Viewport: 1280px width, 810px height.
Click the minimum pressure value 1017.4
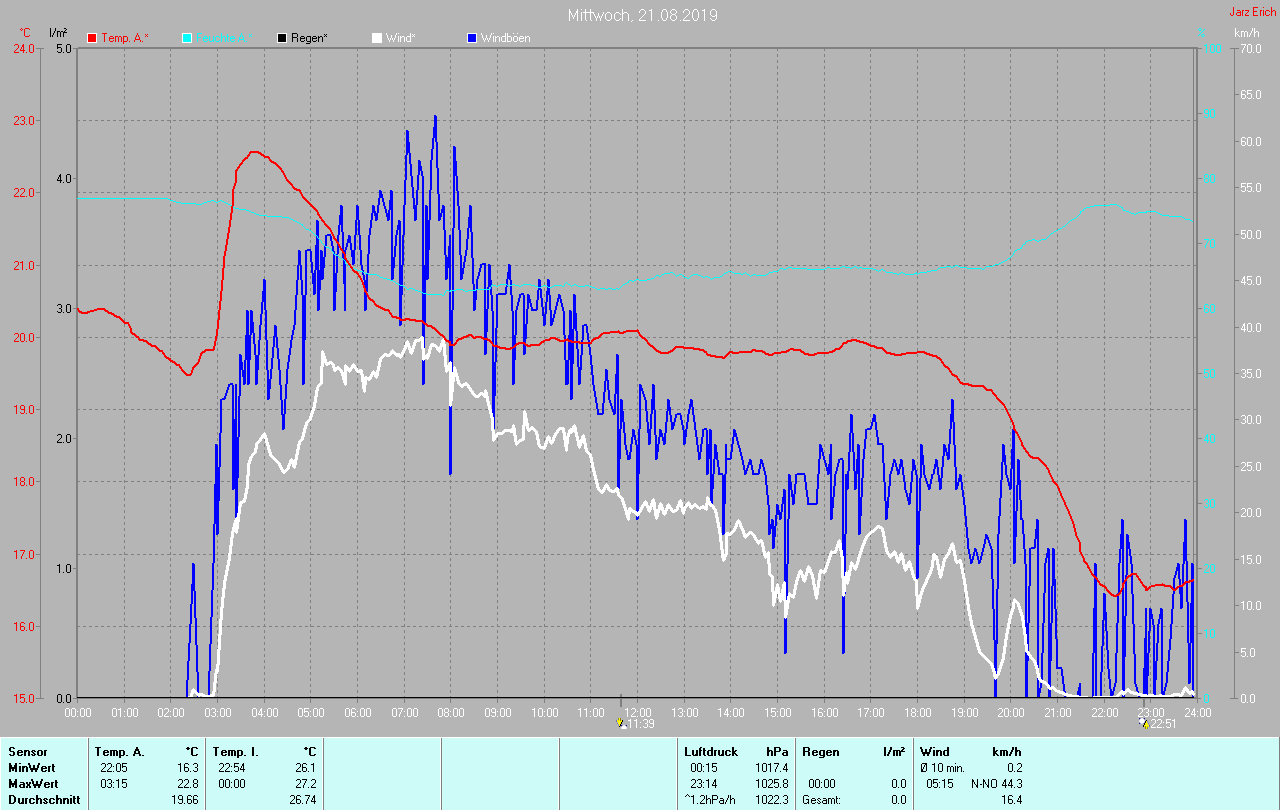tap(772, 768)
